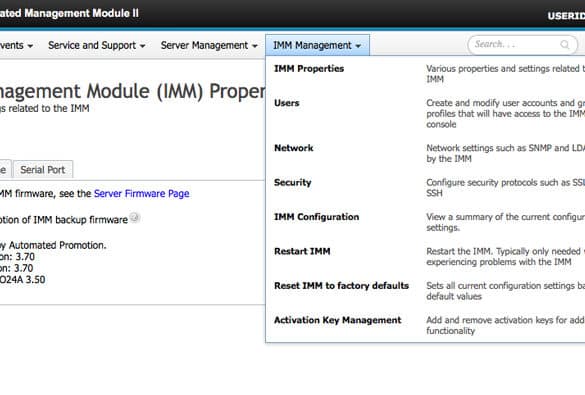Open the Service and Support menu

[x=97, y=46]
